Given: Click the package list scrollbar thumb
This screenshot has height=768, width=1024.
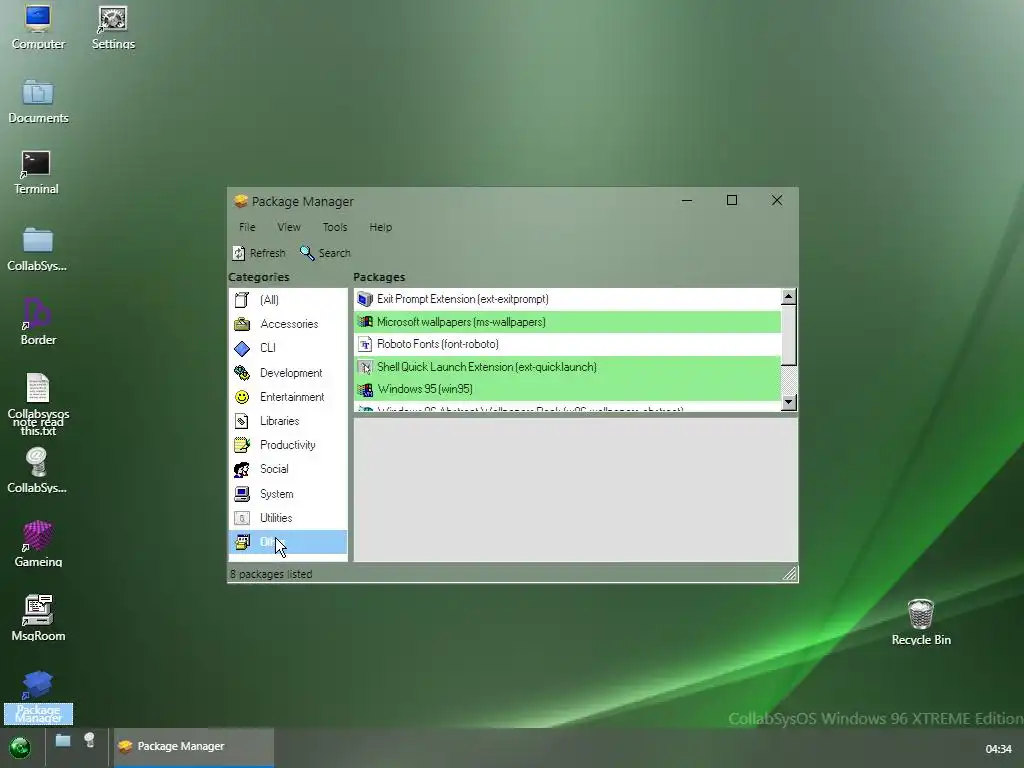Looking at the screenshot, I should (788, 335).
